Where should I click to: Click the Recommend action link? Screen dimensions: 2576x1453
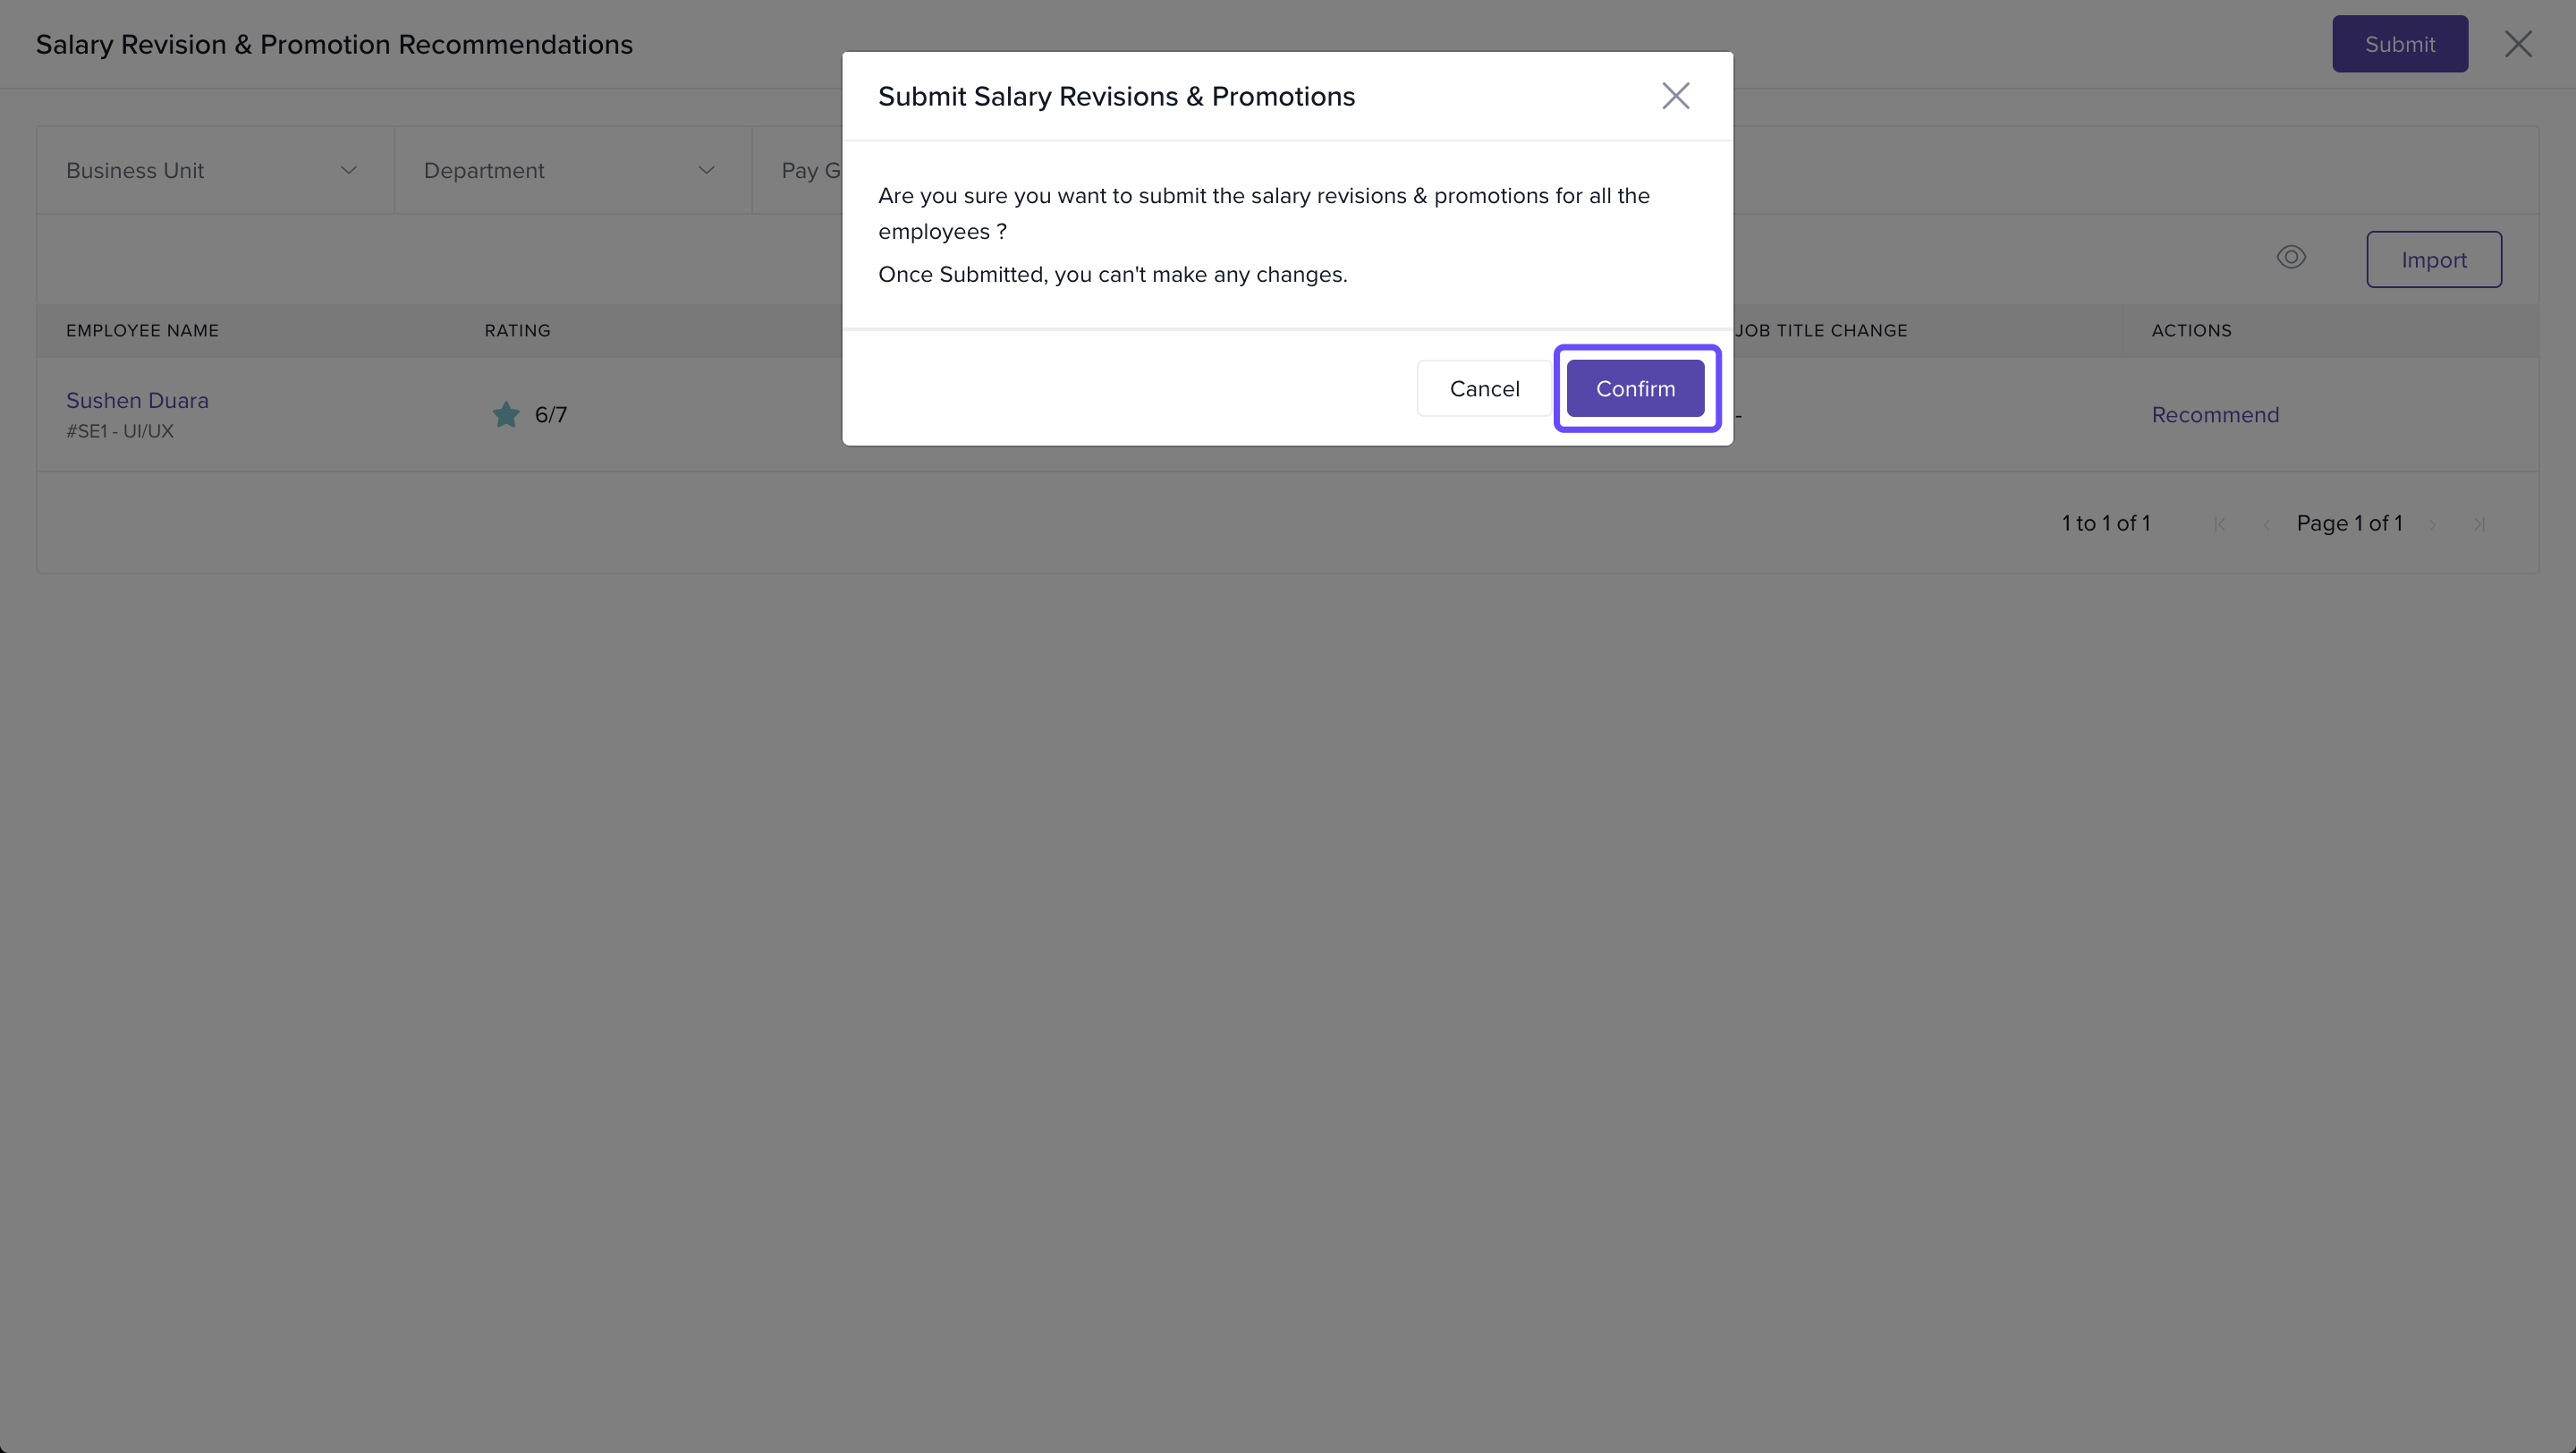(x=2215, y=415)
